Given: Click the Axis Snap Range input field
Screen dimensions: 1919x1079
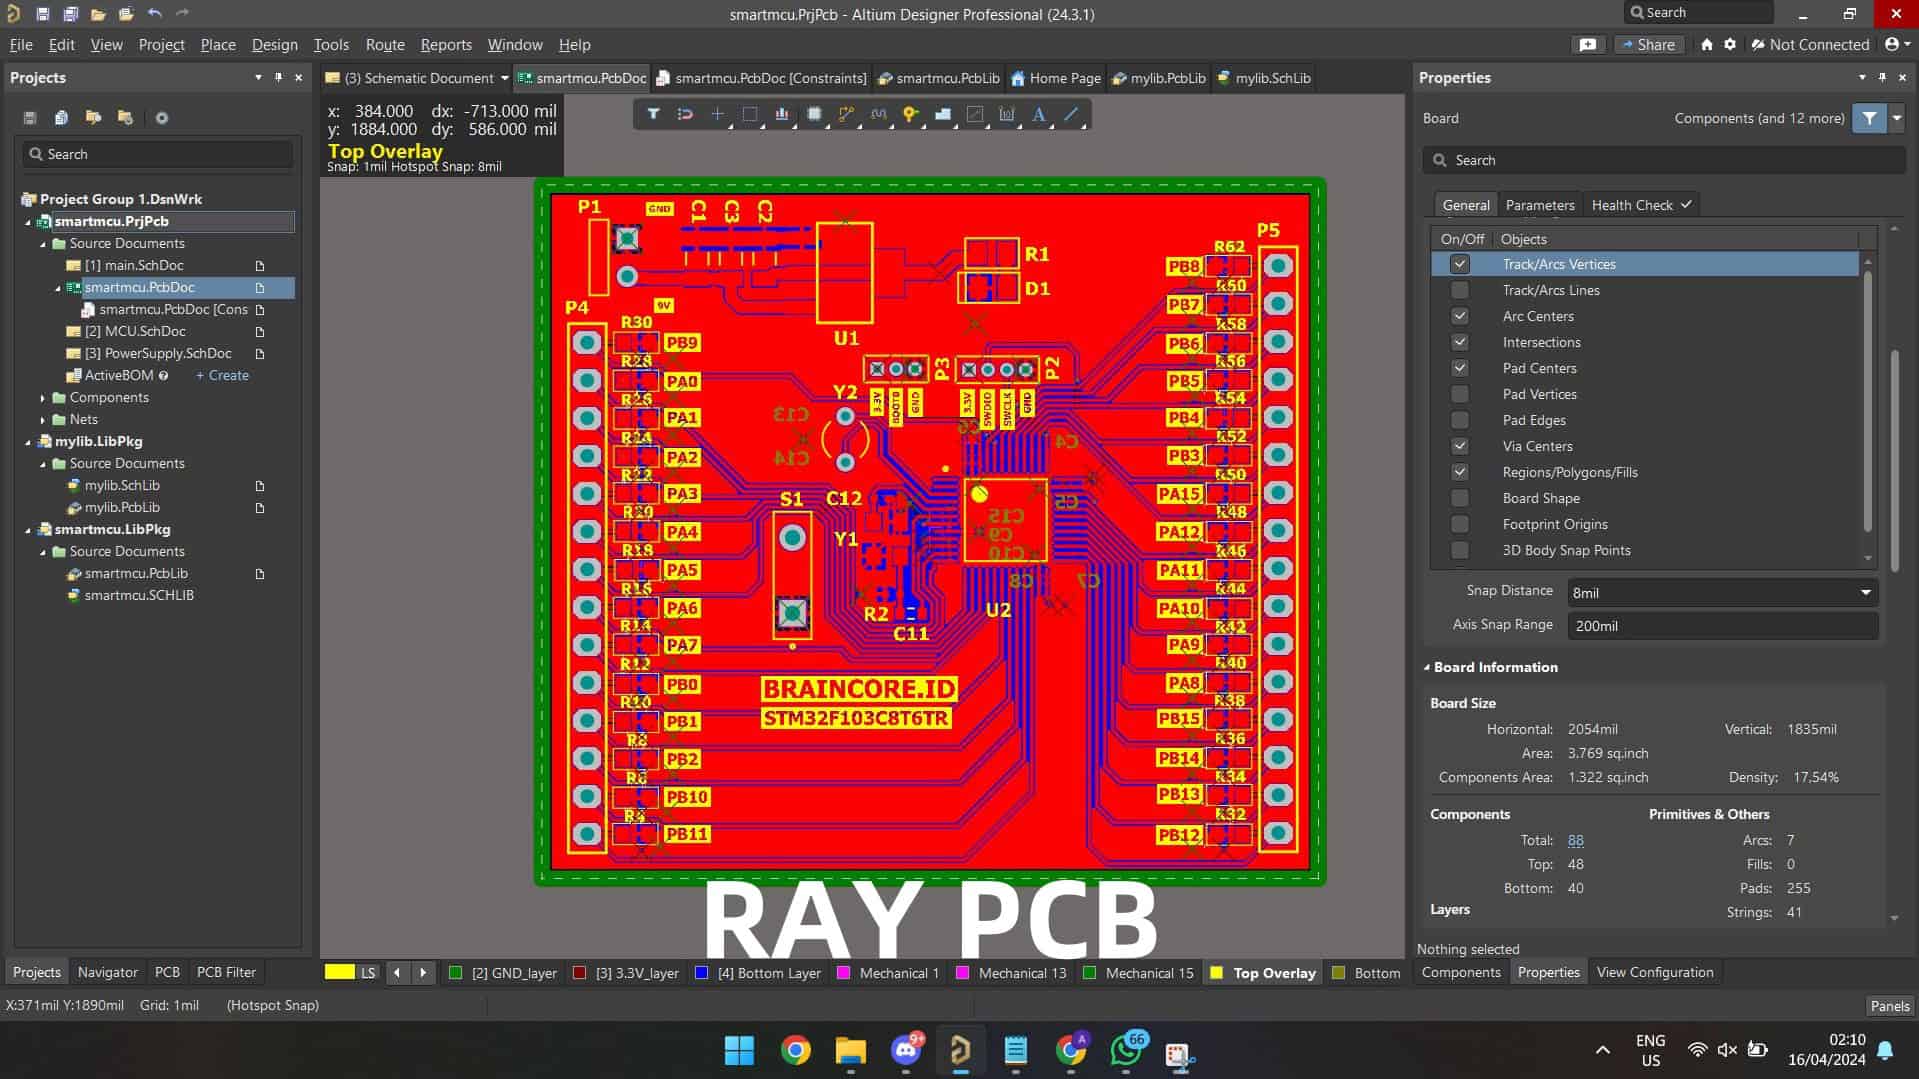Looking at the screenshot, I should (1721, 626).
